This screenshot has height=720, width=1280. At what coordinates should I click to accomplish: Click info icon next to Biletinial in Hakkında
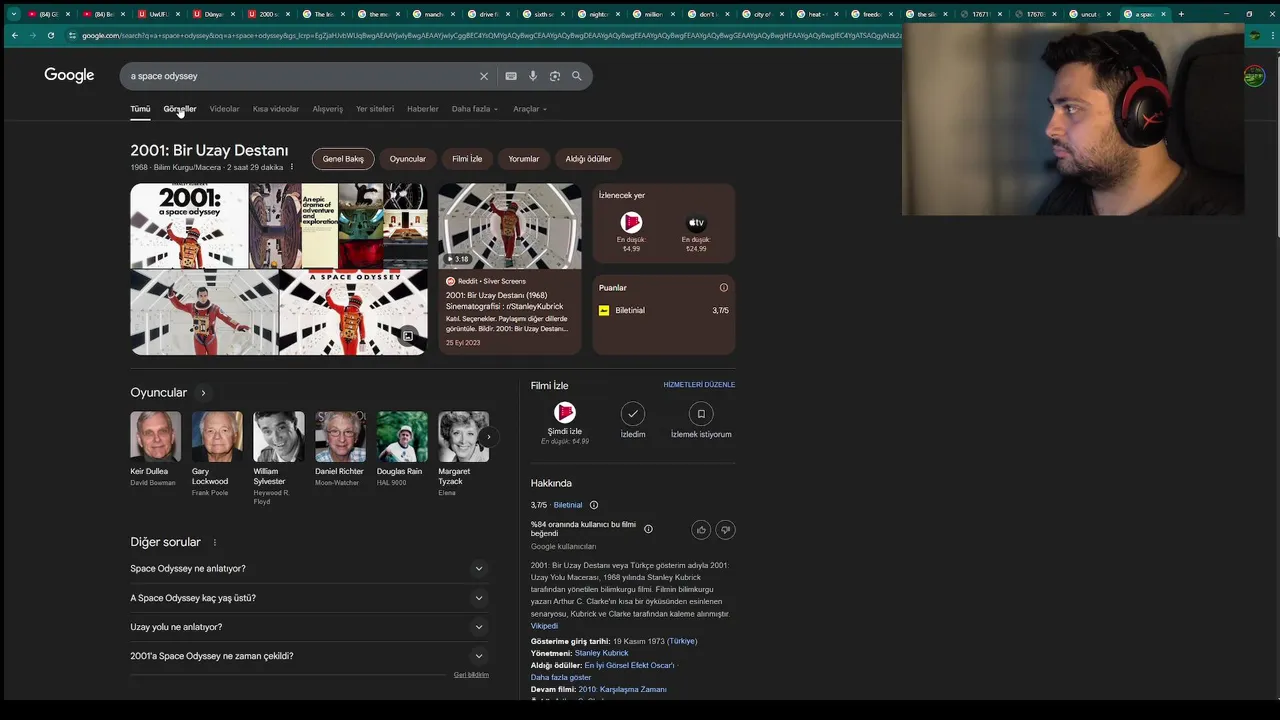[594, 505]
